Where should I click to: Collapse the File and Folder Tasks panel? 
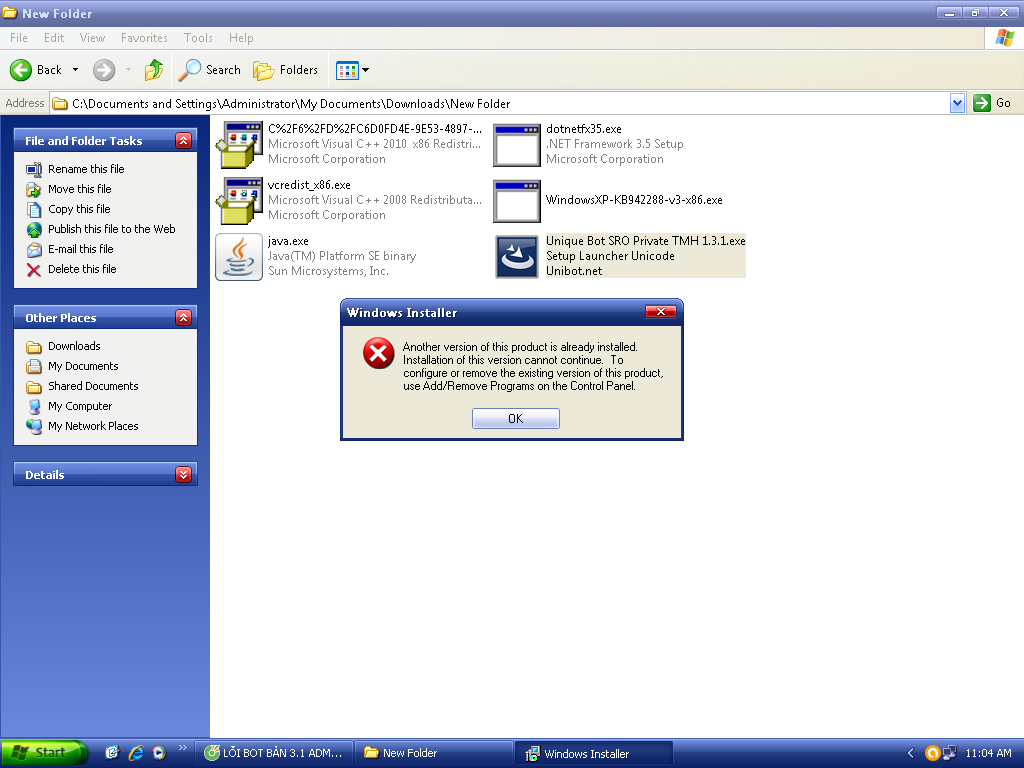tap(184, 140)
